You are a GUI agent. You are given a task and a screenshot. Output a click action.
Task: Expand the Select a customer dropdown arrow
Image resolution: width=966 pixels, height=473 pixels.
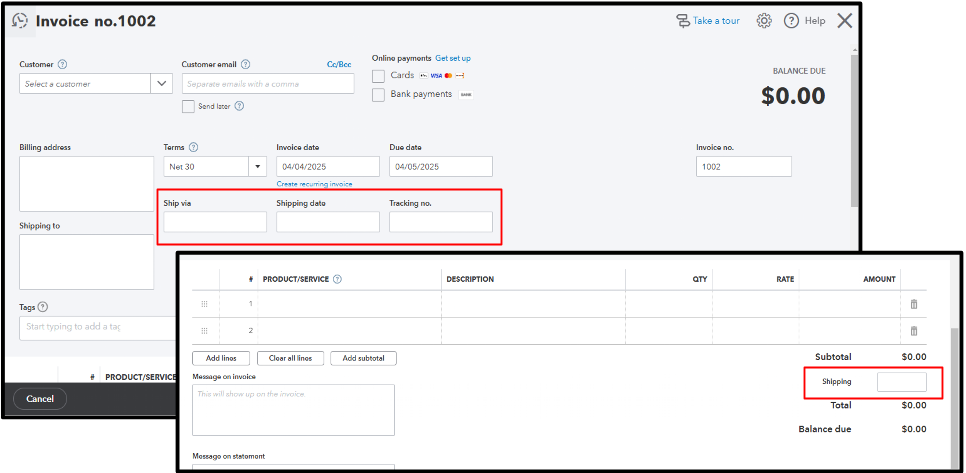[x=162, y=84]
